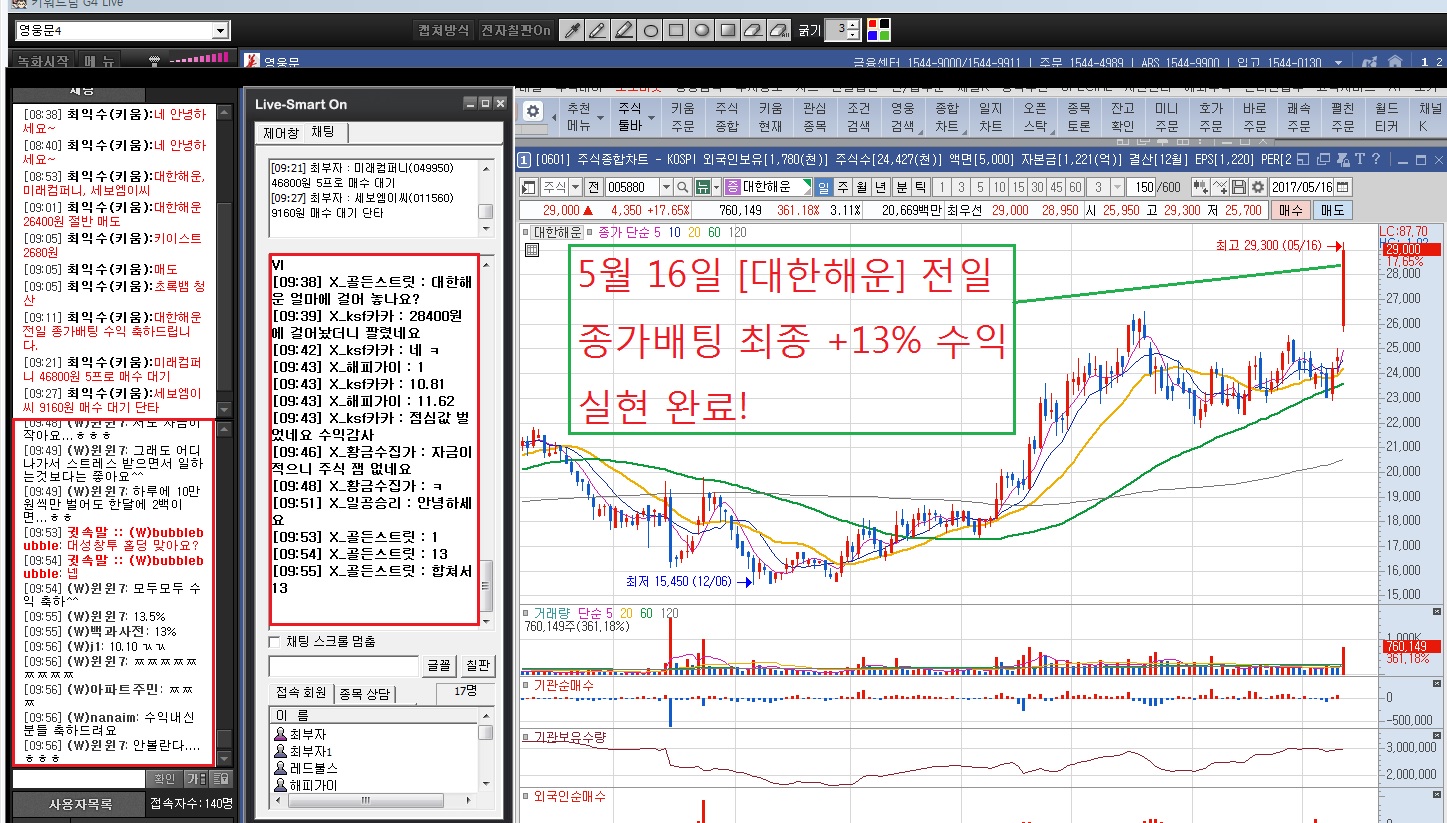The width and height of the screenshot is (1447, 823).
Task: Click the microphone icon near volume meter
Action: [x=154, y=61]
